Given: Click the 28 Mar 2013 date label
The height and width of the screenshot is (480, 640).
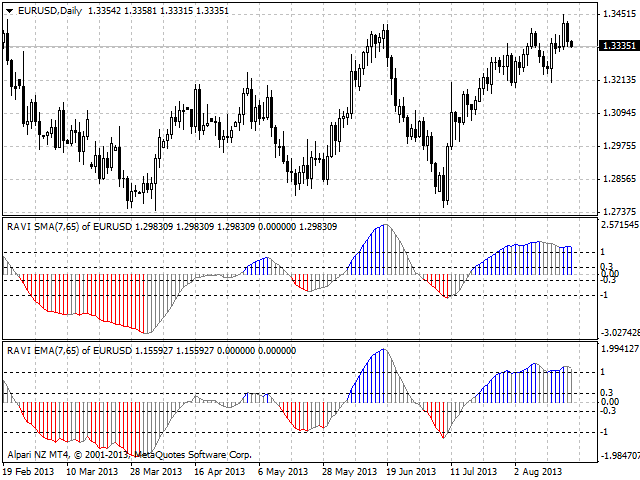Looking at the screenshot, I should [156, 469].
